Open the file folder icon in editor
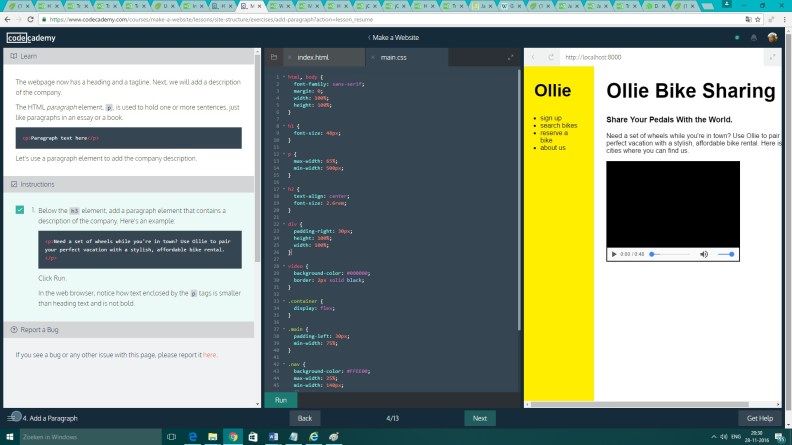Screen dimensions: 792x445 point(273,58)
